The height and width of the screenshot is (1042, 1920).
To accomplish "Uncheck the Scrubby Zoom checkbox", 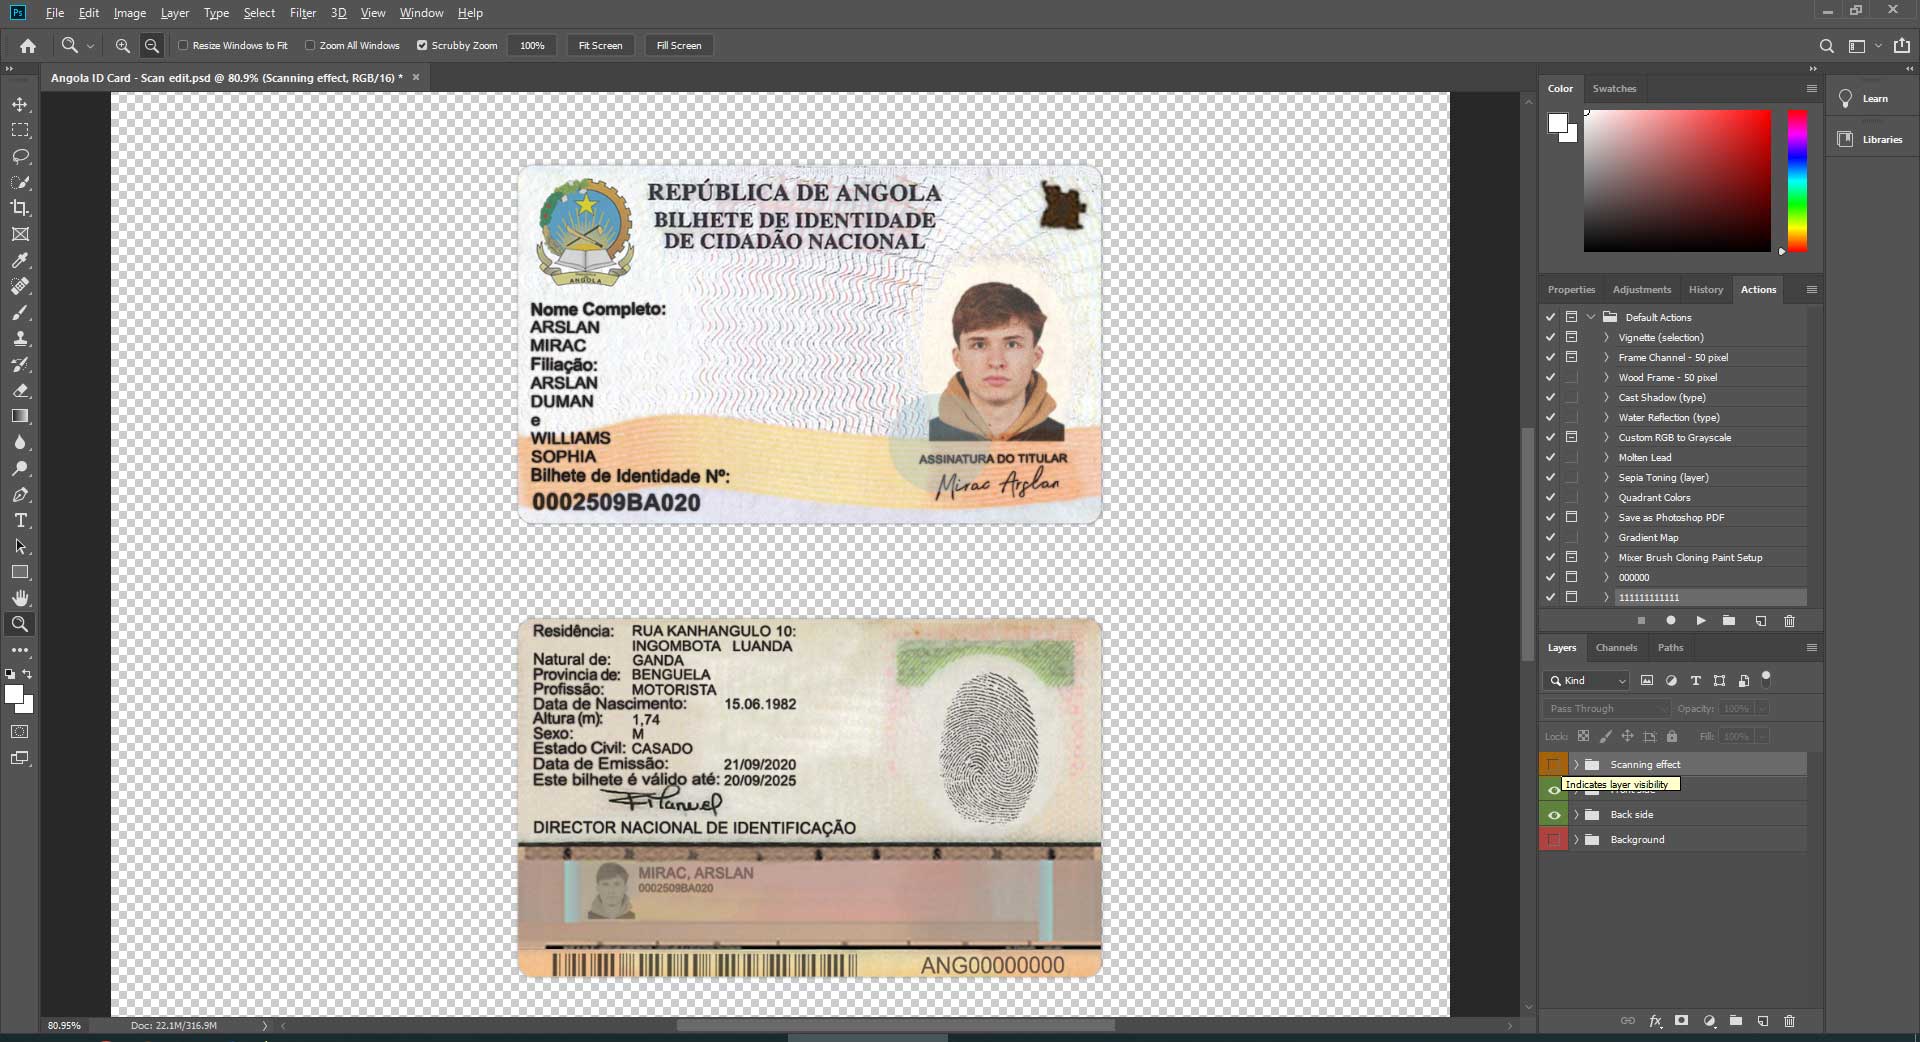I will [422, 46].
